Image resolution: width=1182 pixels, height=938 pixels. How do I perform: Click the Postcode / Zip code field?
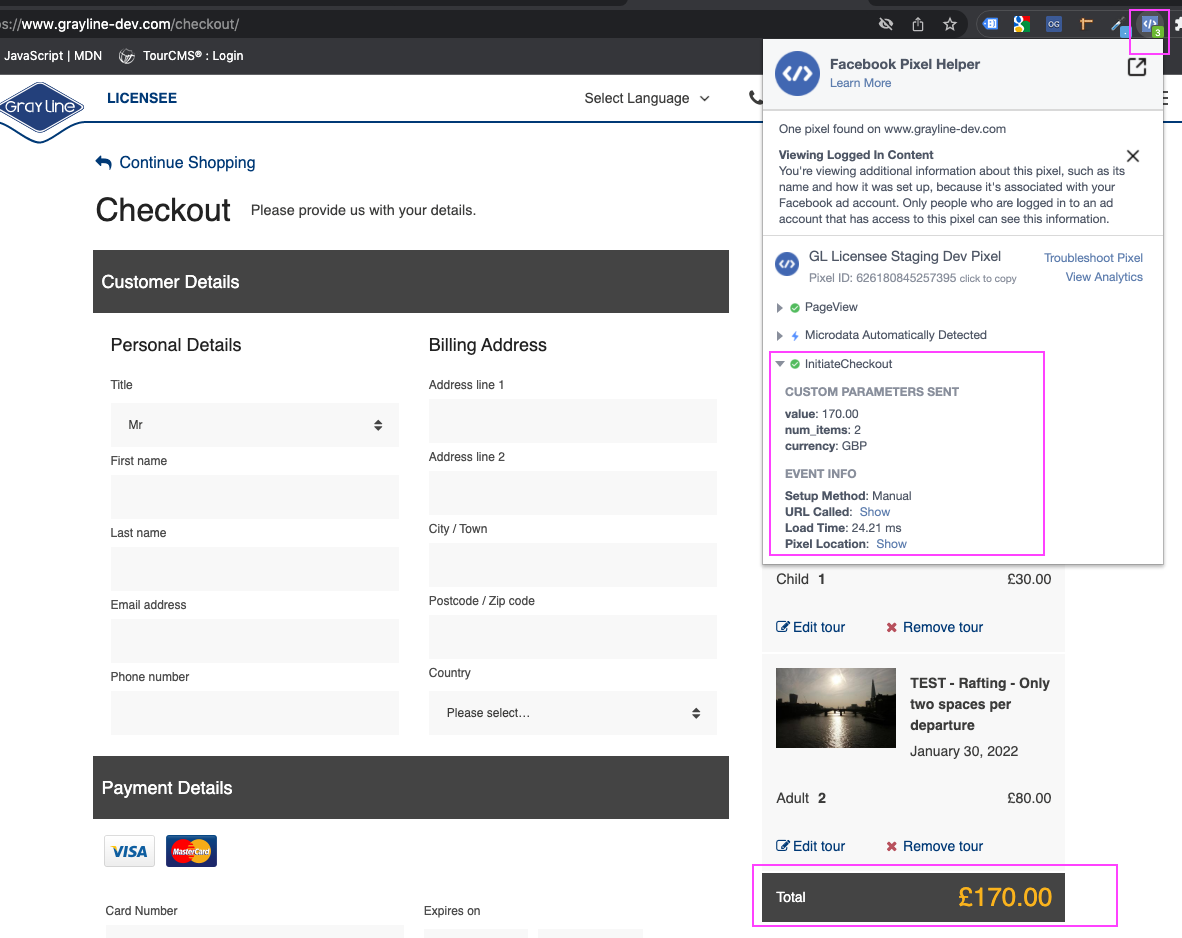coord(573,637)
